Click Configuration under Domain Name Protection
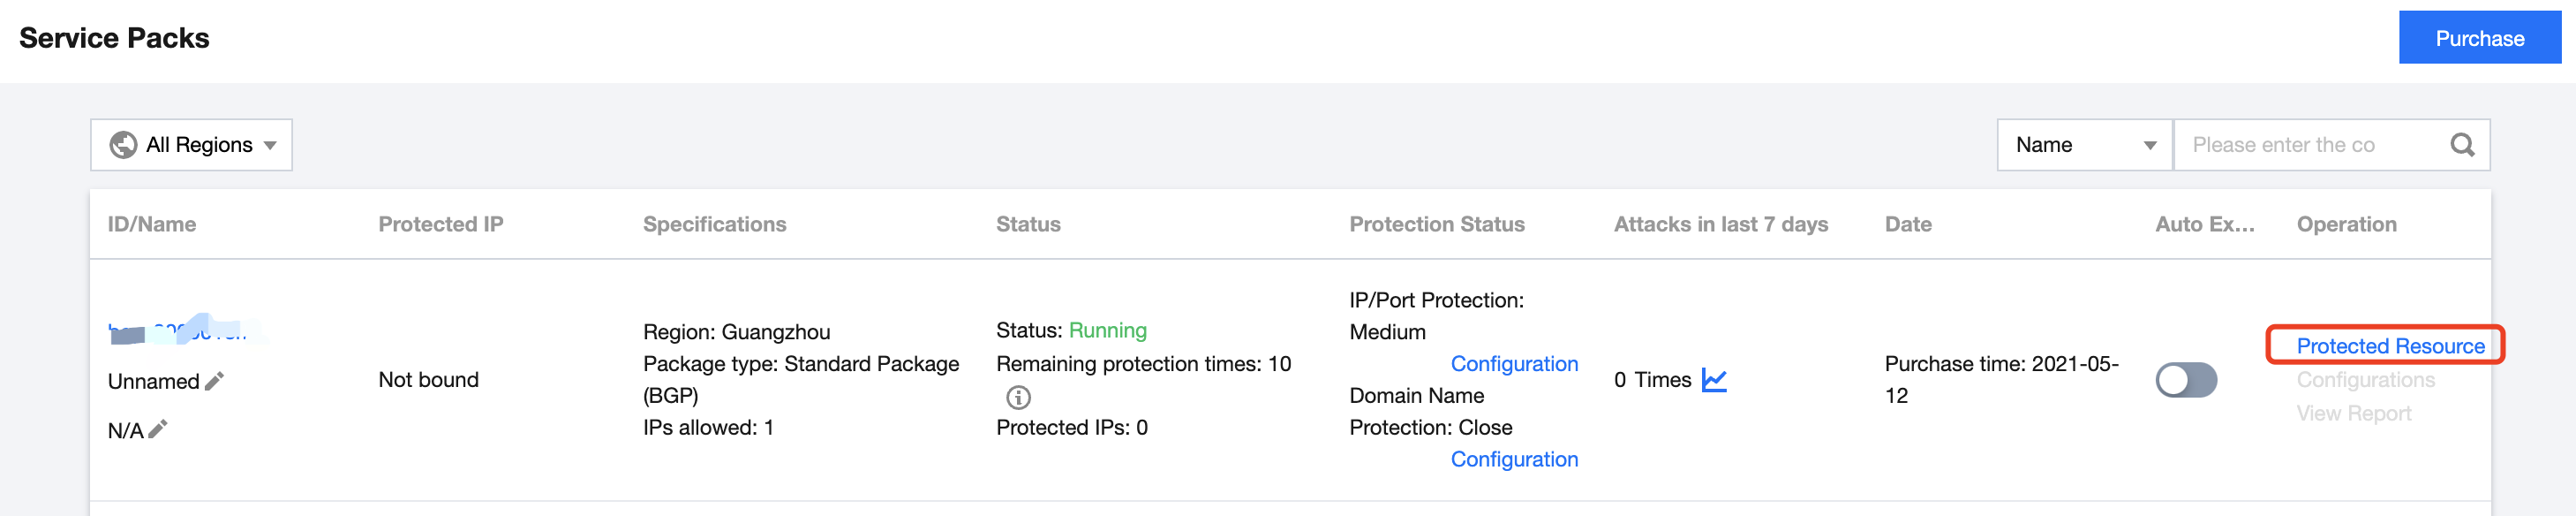This screenshot has height=516, width=2576. pyautogui.click(x=1514, y=459)
